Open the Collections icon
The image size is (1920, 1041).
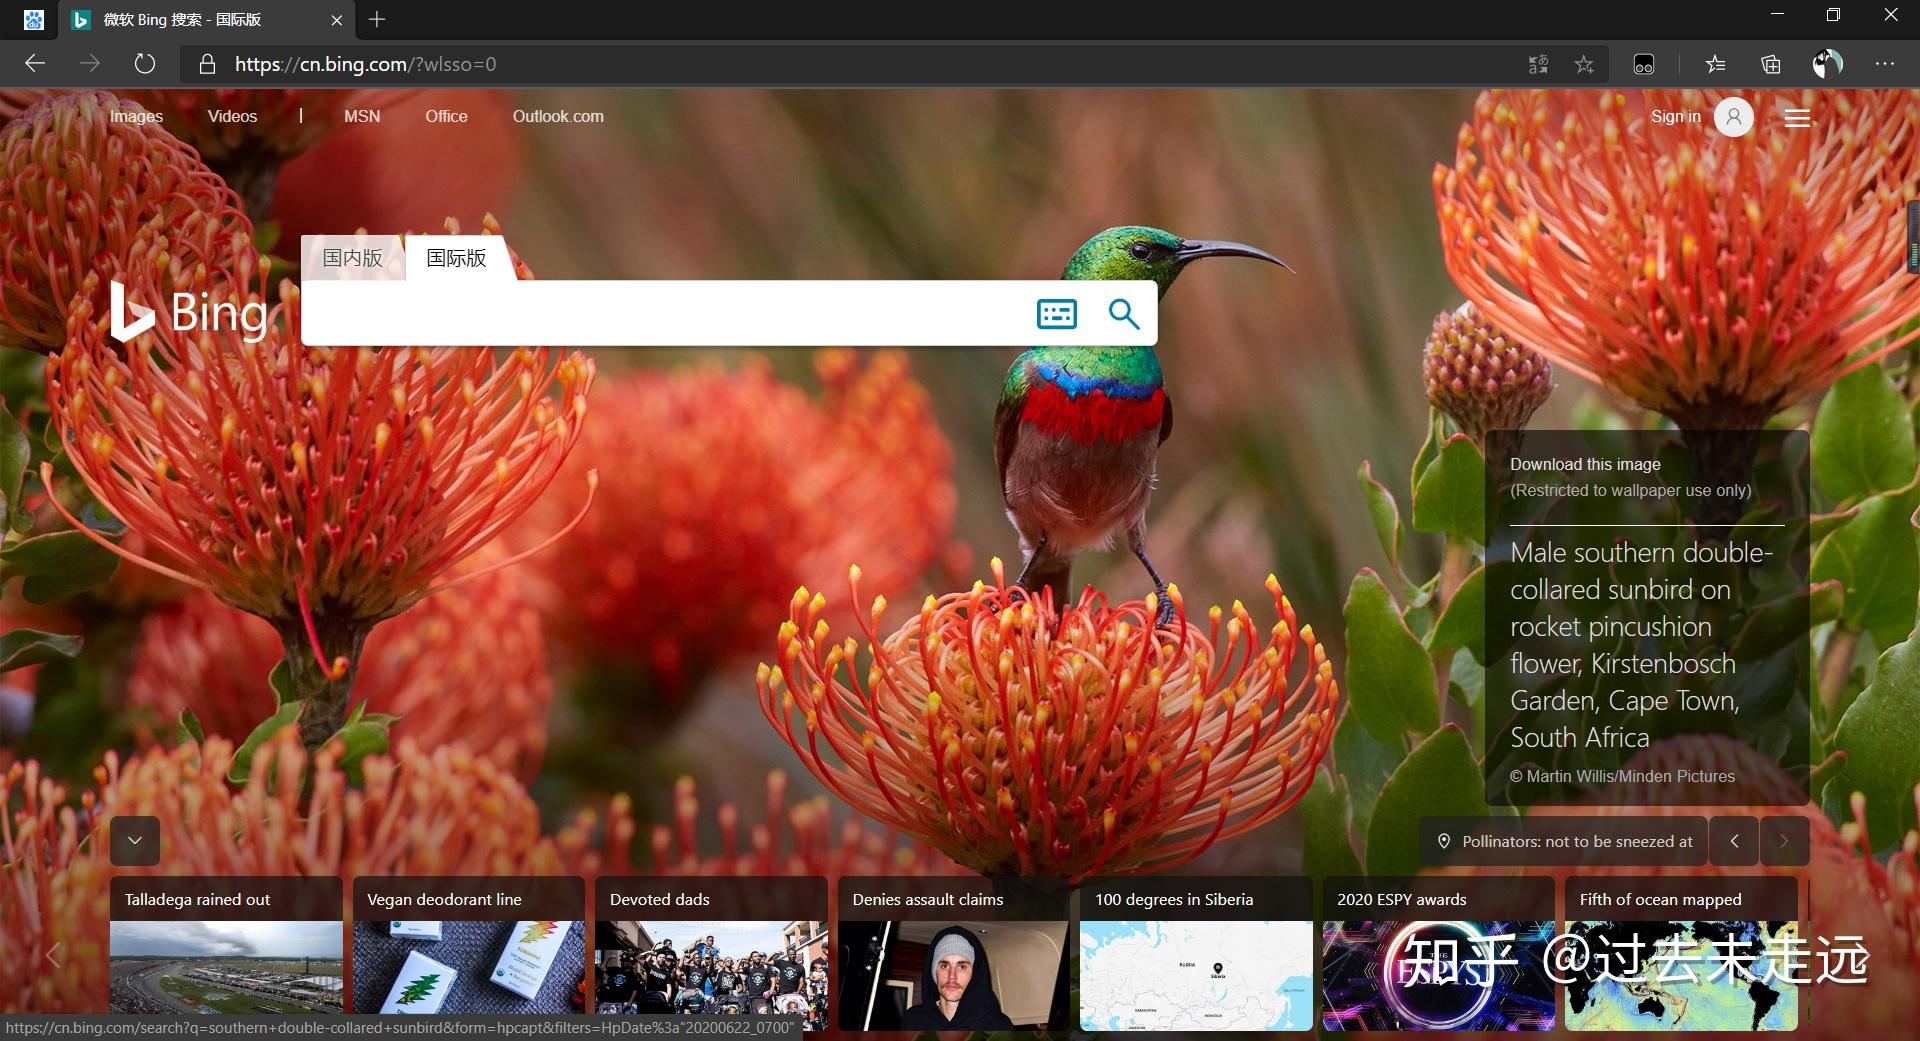1771,65
